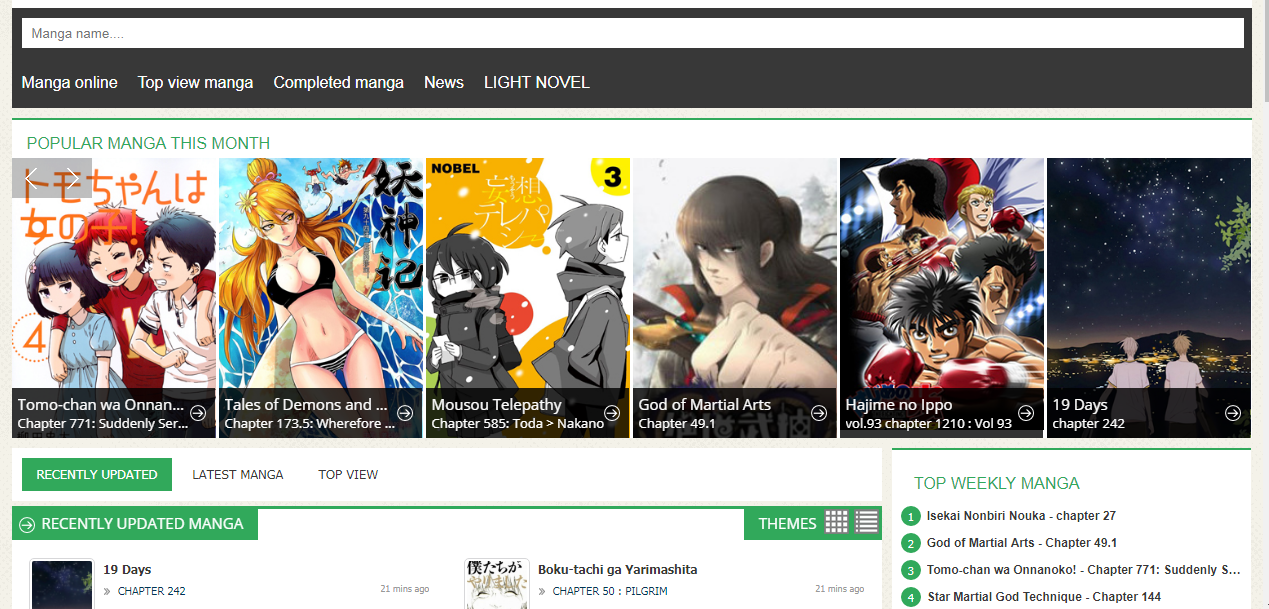Click Boku-tachi ga Yarimashita small thumbnail
The width and height of the screenshot is (1269, 609).
pyautogui.click(x=497, y=585)
